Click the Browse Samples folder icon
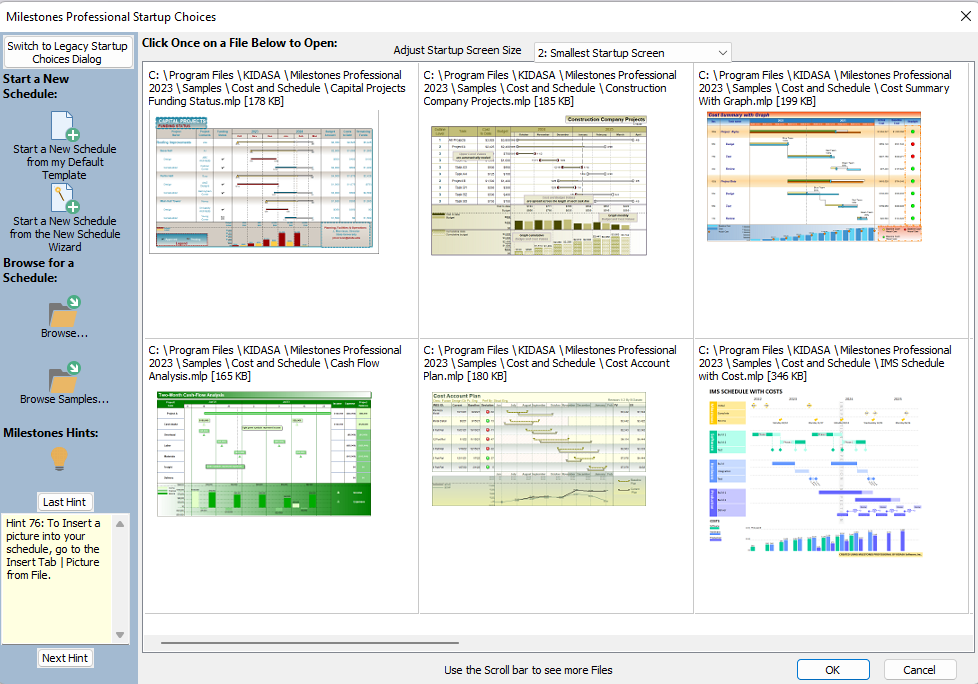This screenshot has height=684, width=978. coord(64,377)
